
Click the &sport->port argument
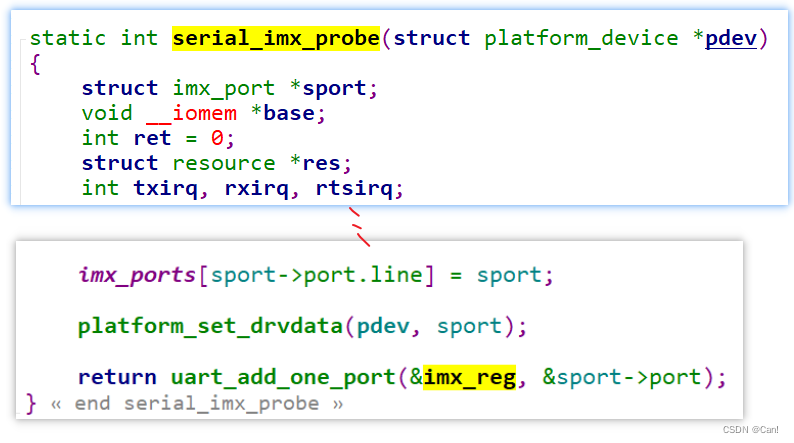click(621, 377)
